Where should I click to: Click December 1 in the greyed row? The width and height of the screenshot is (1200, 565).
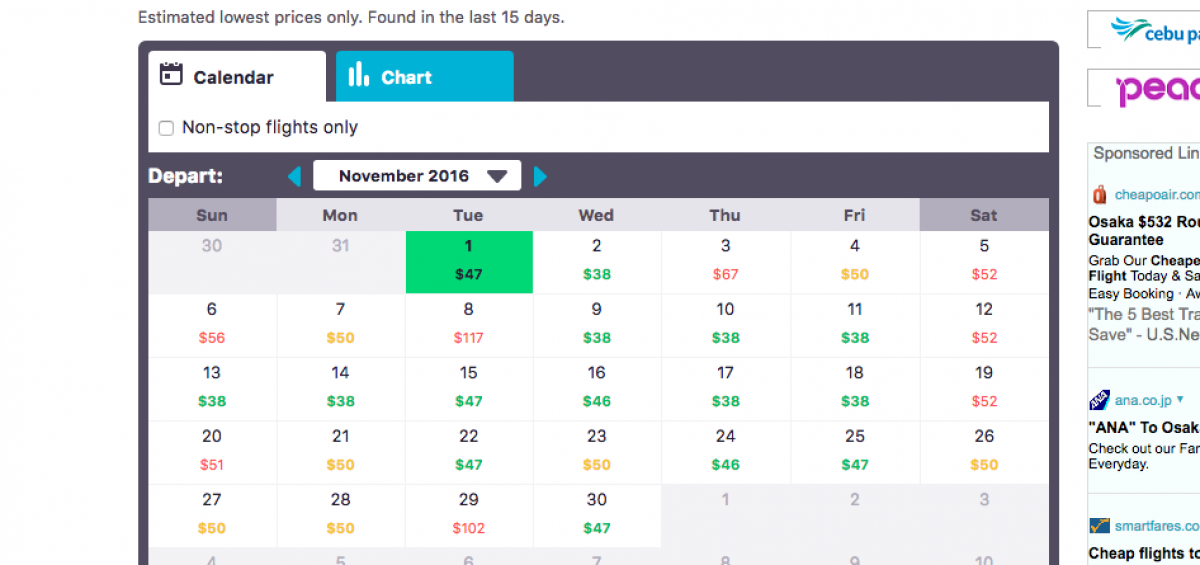point(725,500)
